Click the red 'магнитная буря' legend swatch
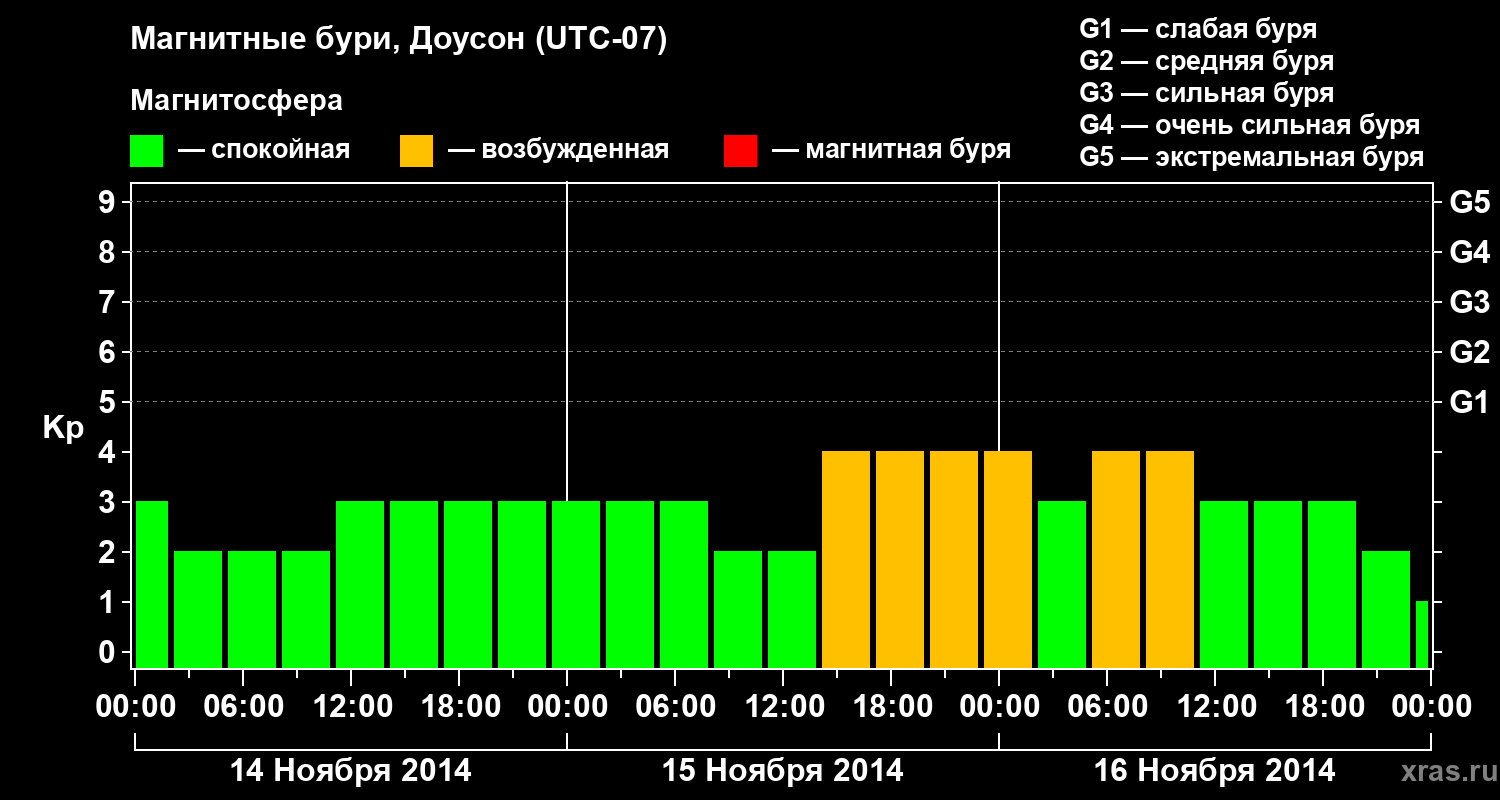The height and width of the screenshot is (800, 1500). [740, 151]
